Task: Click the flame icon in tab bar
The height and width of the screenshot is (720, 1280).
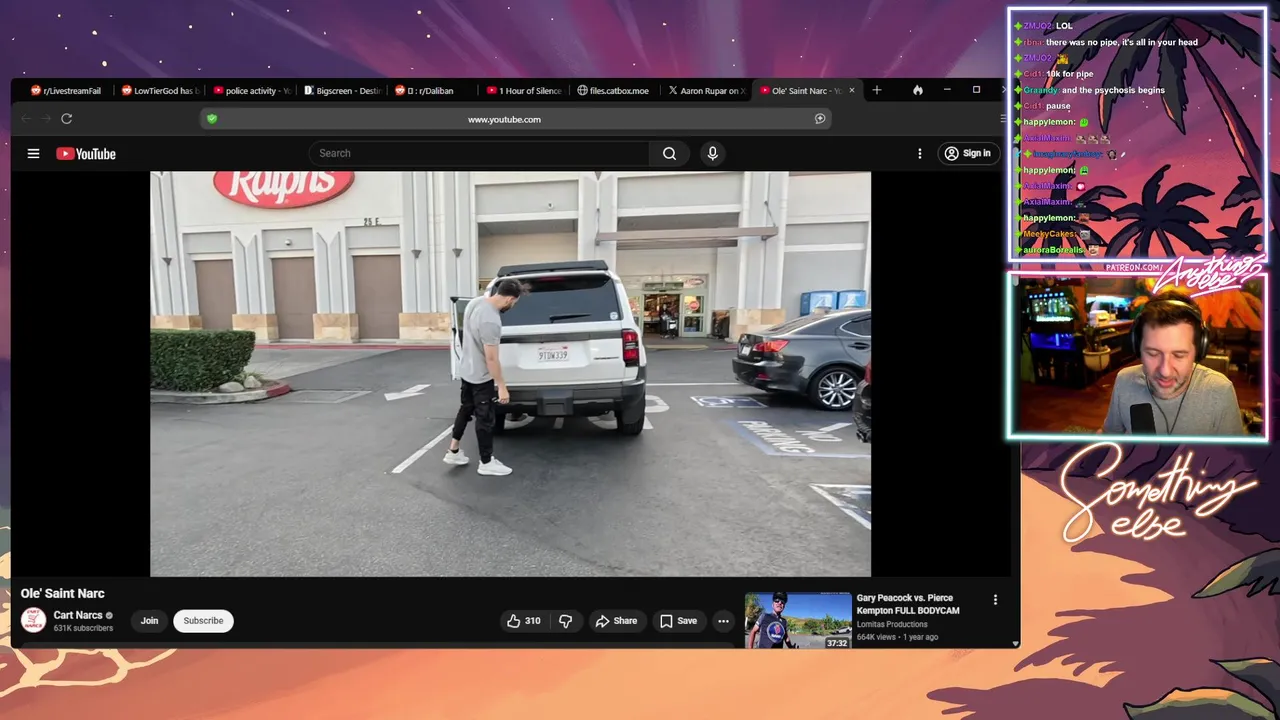Action: point(918,90)
